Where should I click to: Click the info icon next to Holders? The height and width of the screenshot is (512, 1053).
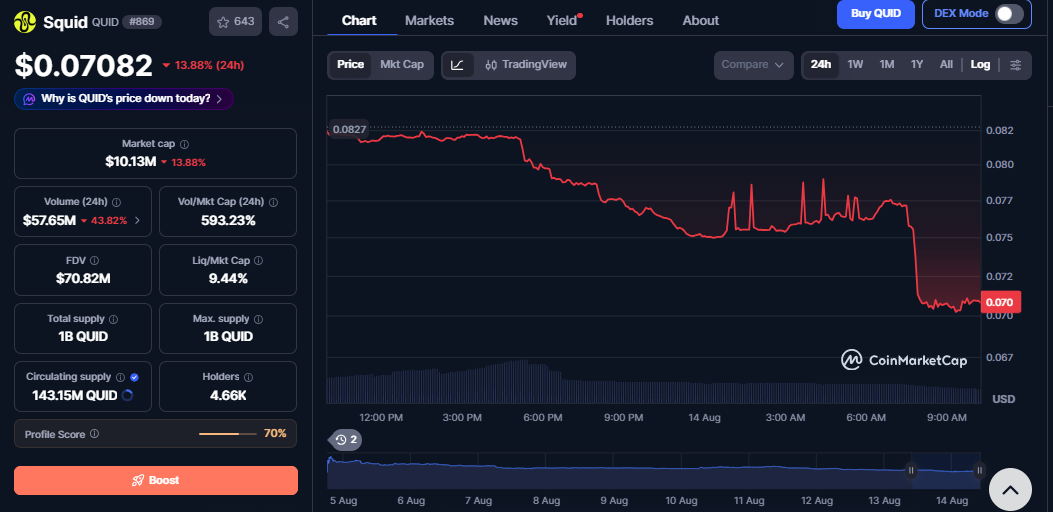[248, 377]
